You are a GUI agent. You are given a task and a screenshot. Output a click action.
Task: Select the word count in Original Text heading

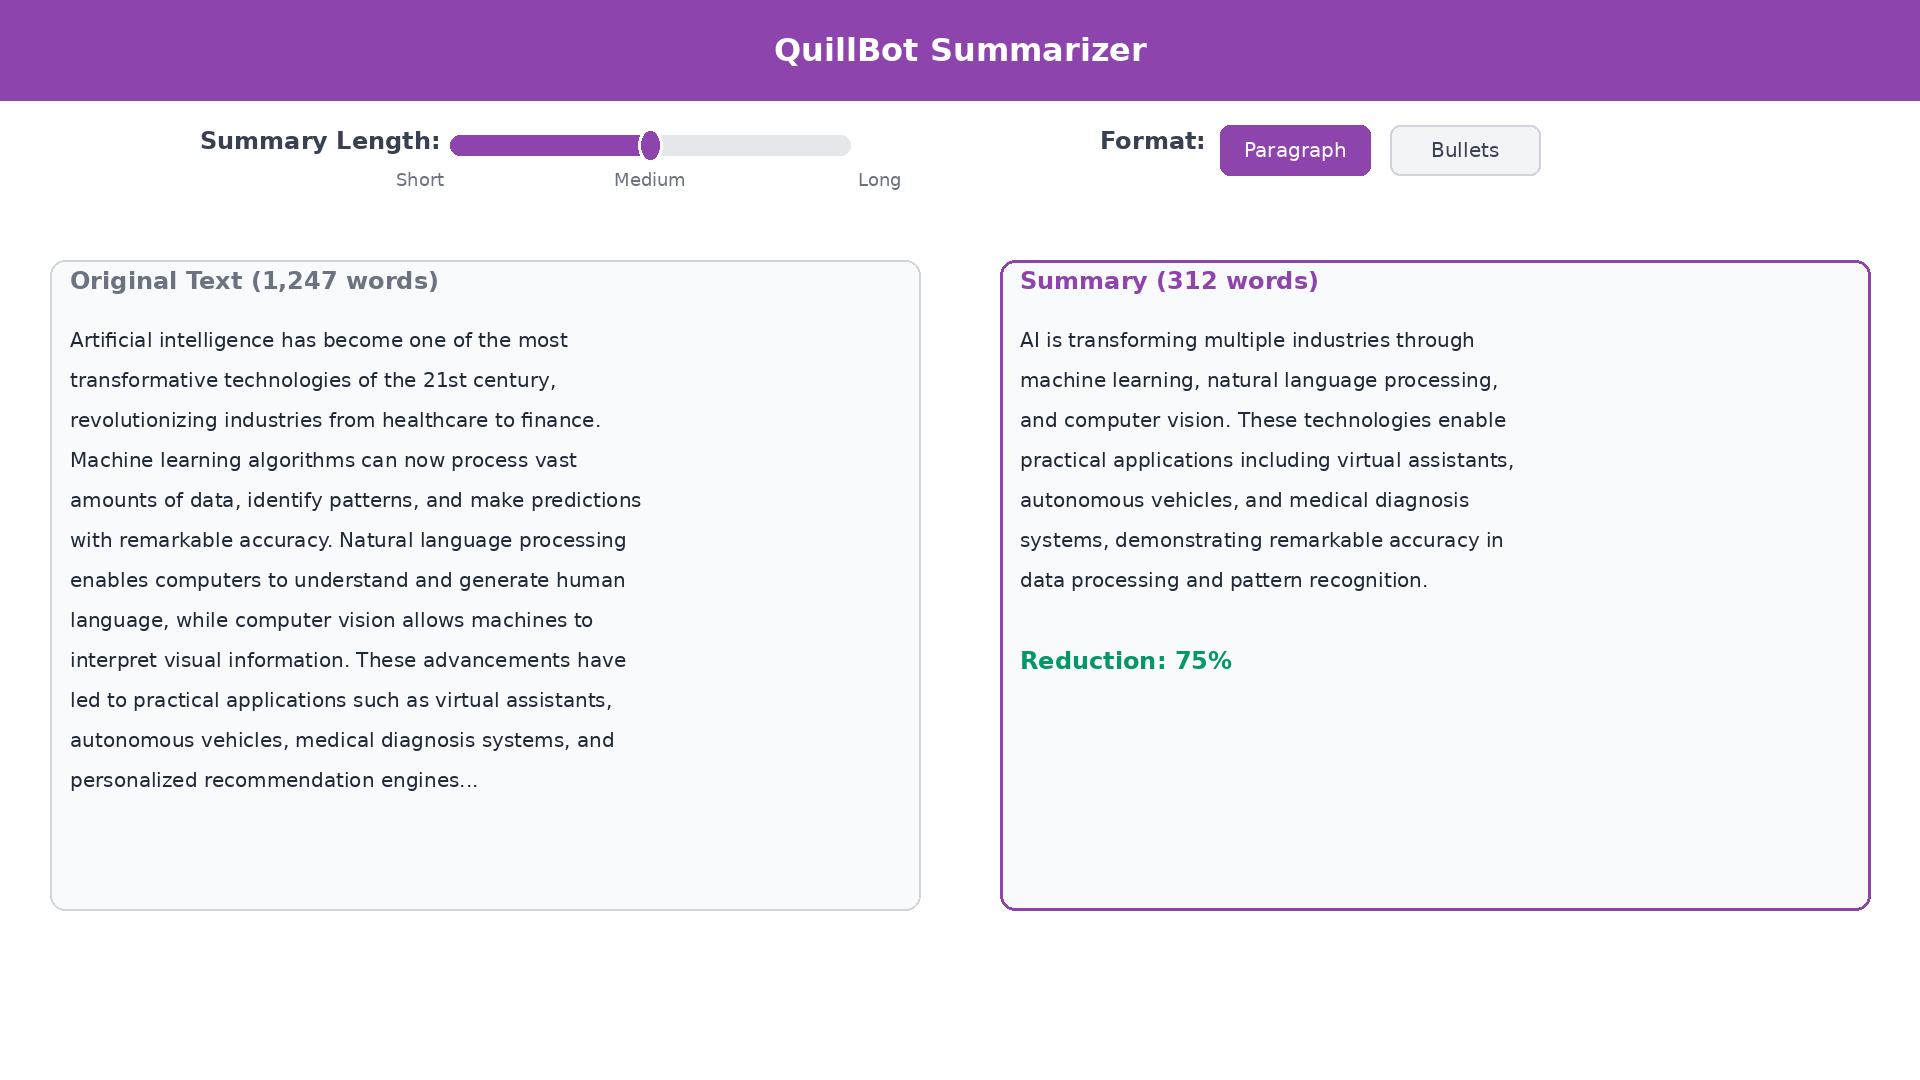pos(346,281)
